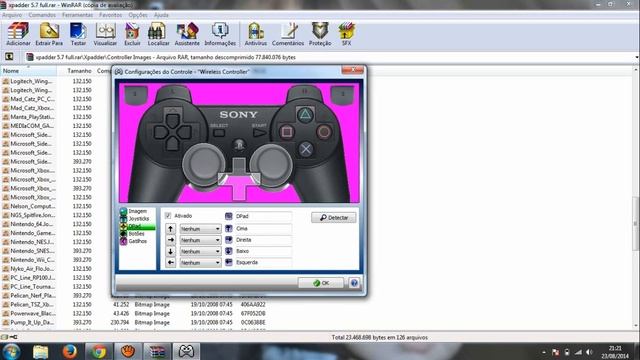
Task: Select the Nelson_Comput... file row
Action: pos(29,206)
